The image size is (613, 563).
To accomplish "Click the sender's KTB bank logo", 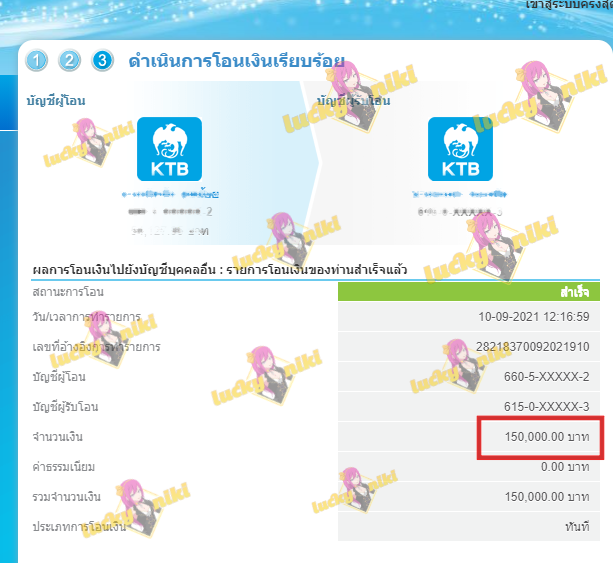I will click(x=169, y=149).
